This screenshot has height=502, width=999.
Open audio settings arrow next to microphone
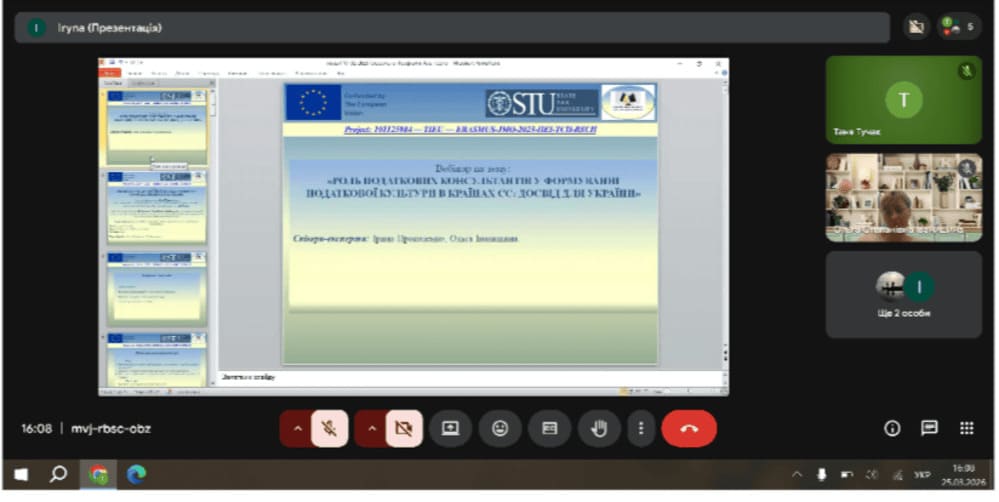point(297,428)
